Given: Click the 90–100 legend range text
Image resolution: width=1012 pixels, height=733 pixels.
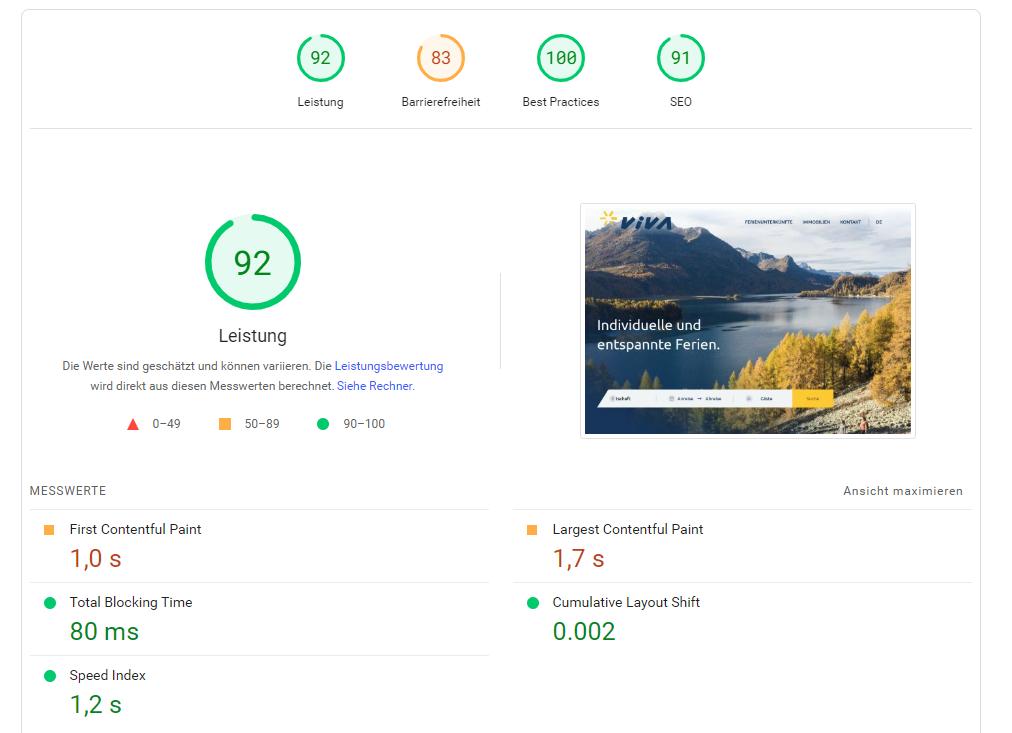Looking at the screenshot, I should pyautogui.click(x=364, y=424).
